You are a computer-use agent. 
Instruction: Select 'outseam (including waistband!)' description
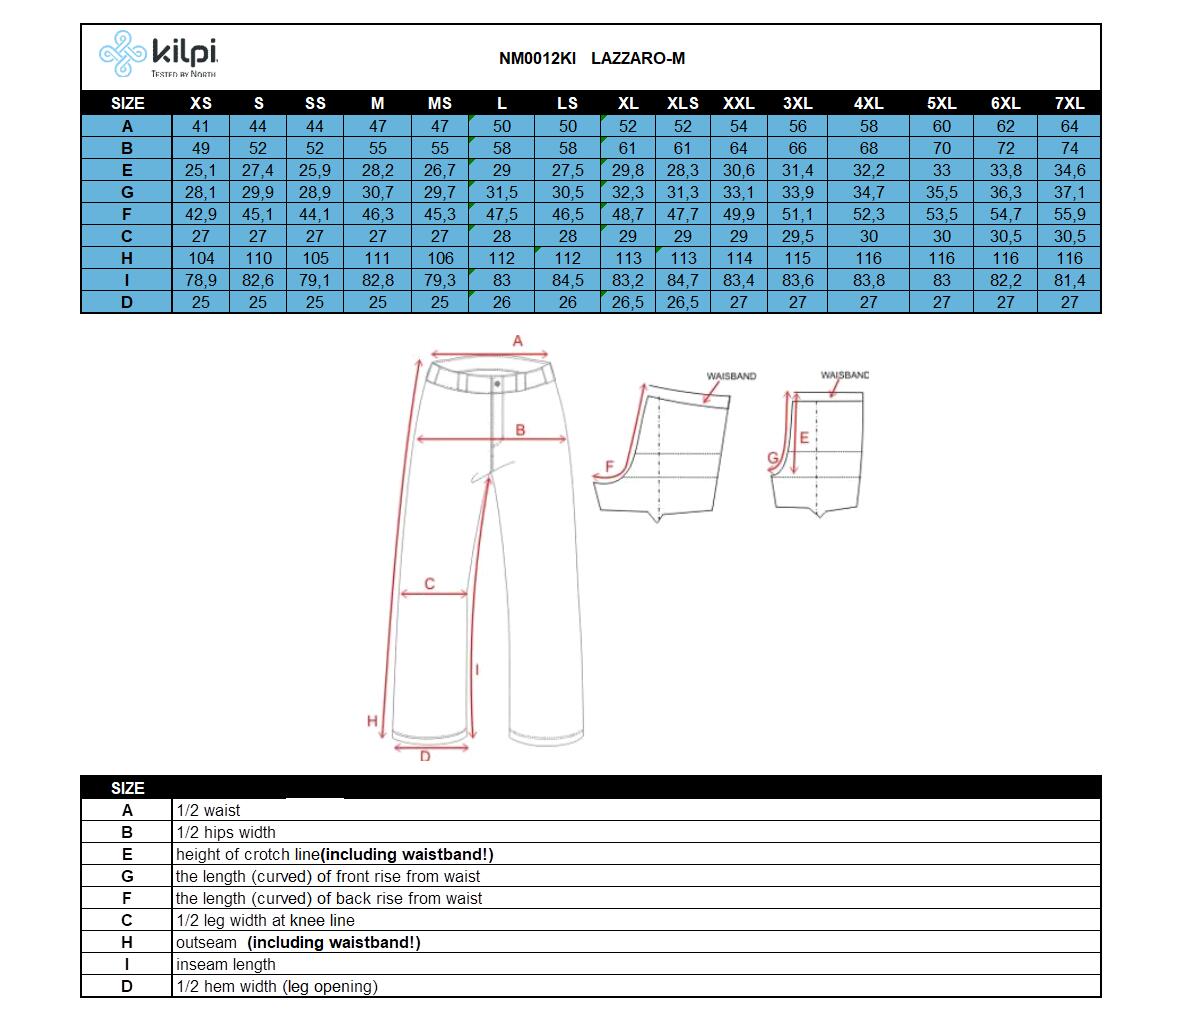[x=298, y=943]
